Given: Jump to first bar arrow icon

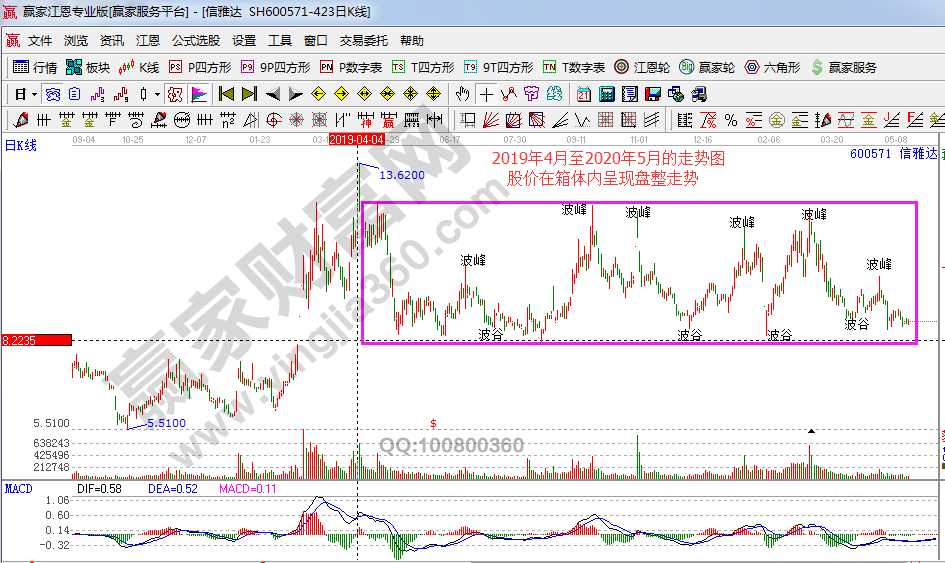Looking at the screenshot, I should 226,95.
